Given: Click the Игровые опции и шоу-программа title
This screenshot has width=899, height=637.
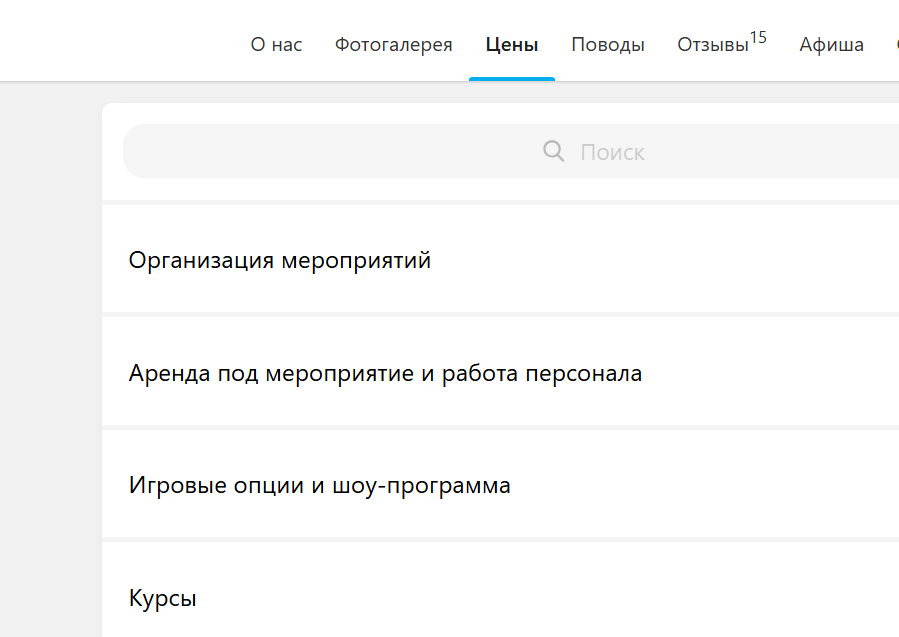Looking at the screenshot, I should [320, 486].
